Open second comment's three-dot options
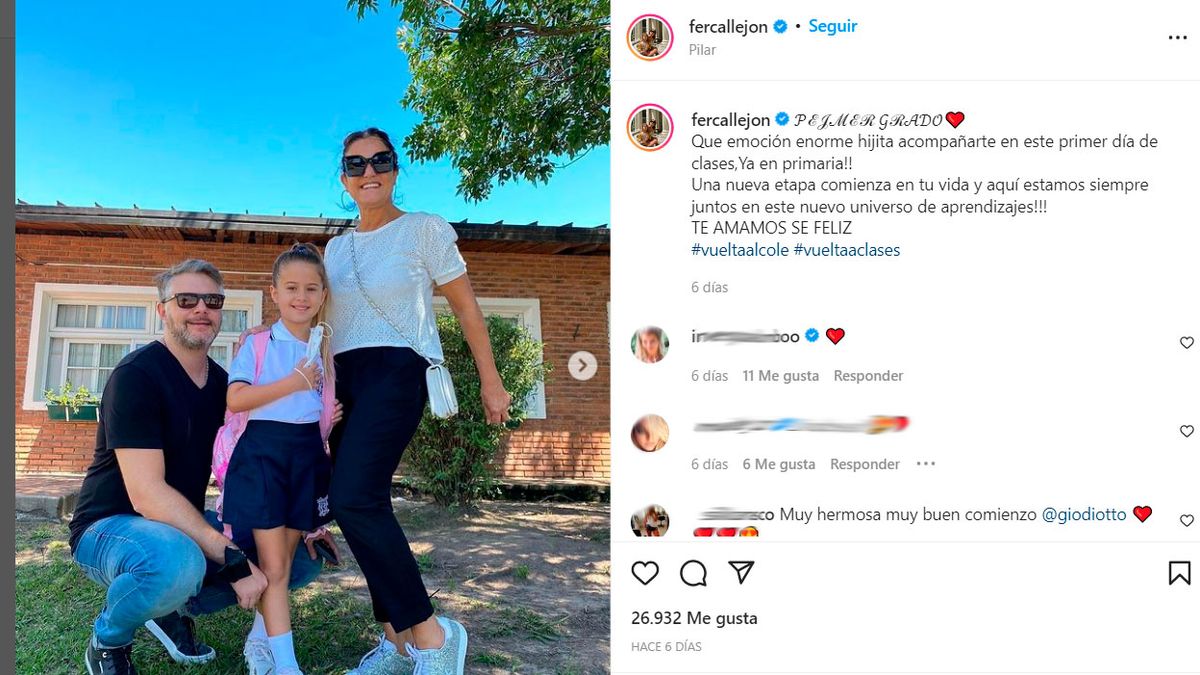 926,464
